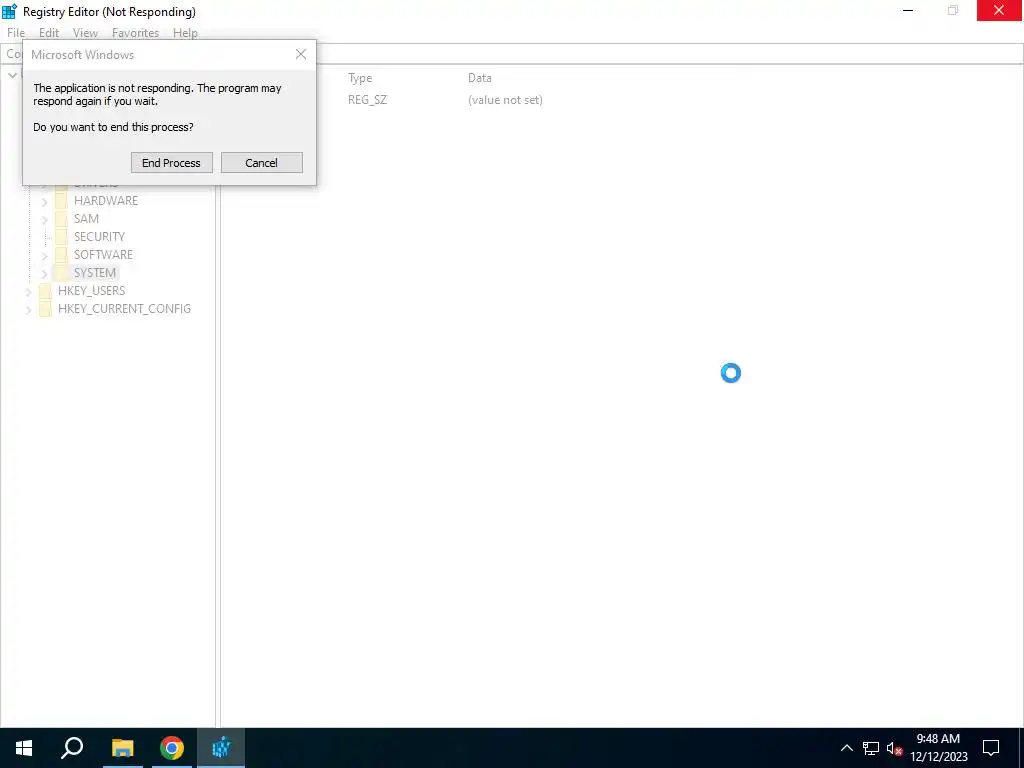
Task: Open the Windows Start menu
Action: [24, 748]
